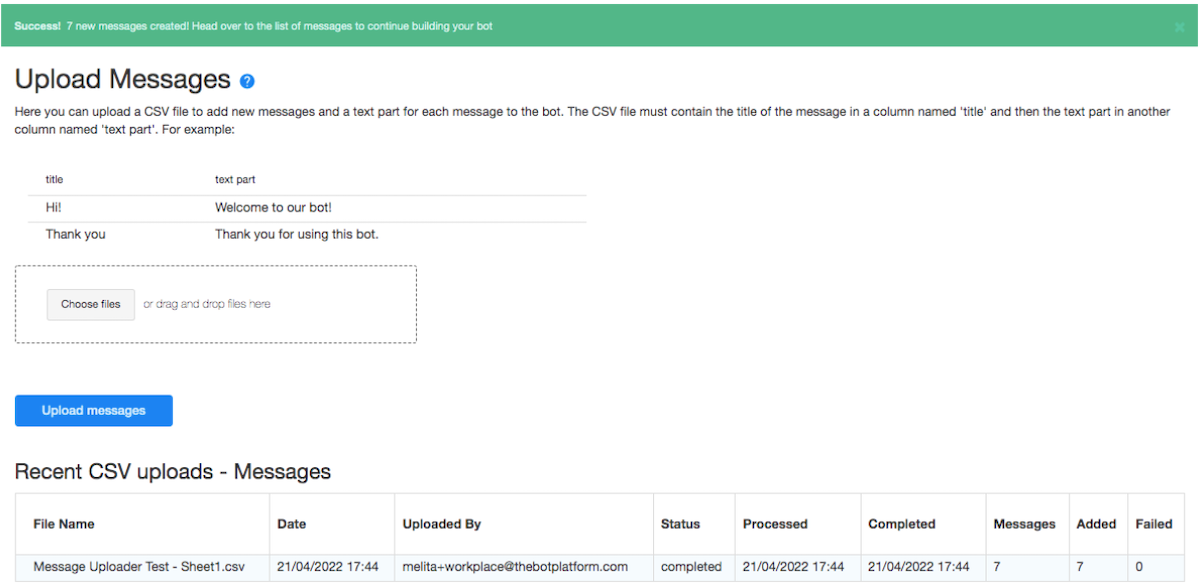This screenshot has height=584, width=1200.
Task: Click the Choose files button
Action: 91,304
